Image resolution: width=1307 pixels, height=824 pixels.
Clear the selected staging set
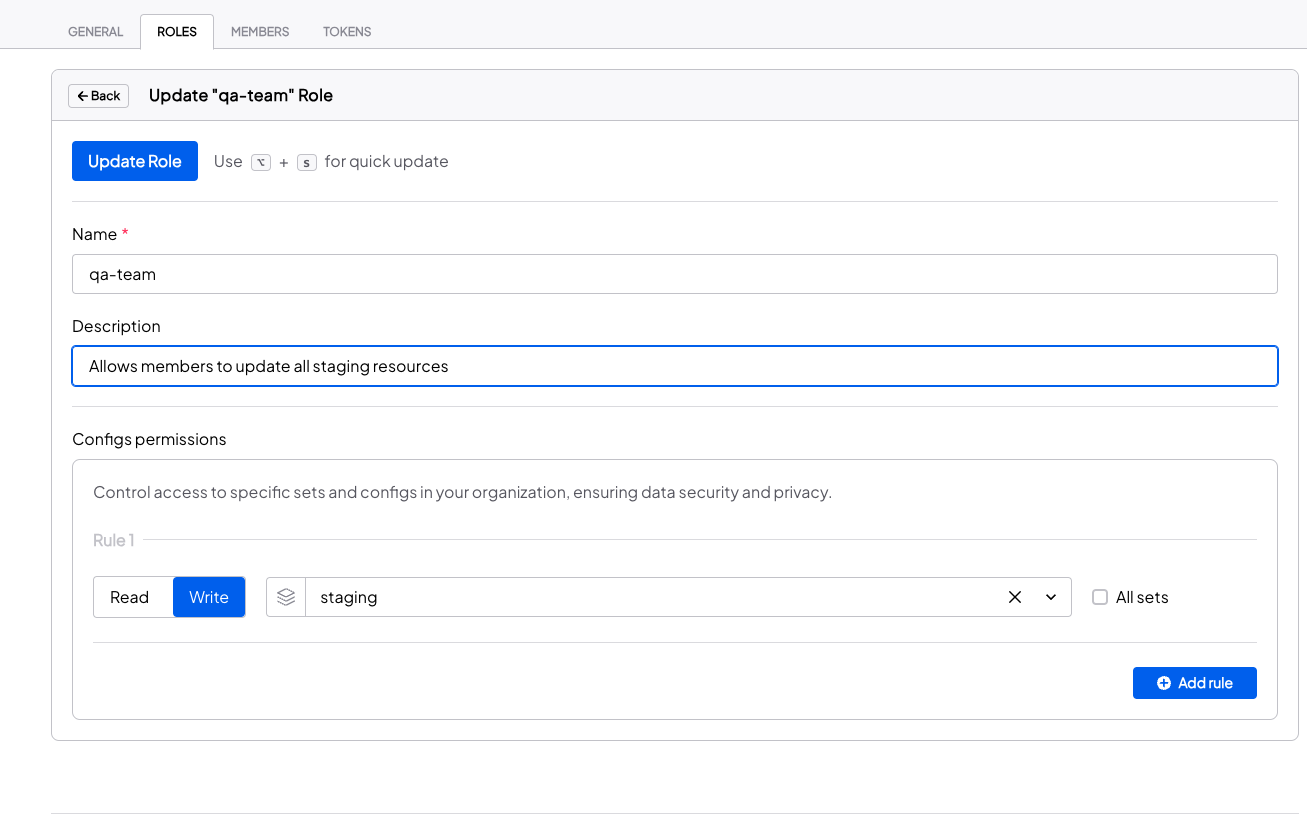point(1015,597)
